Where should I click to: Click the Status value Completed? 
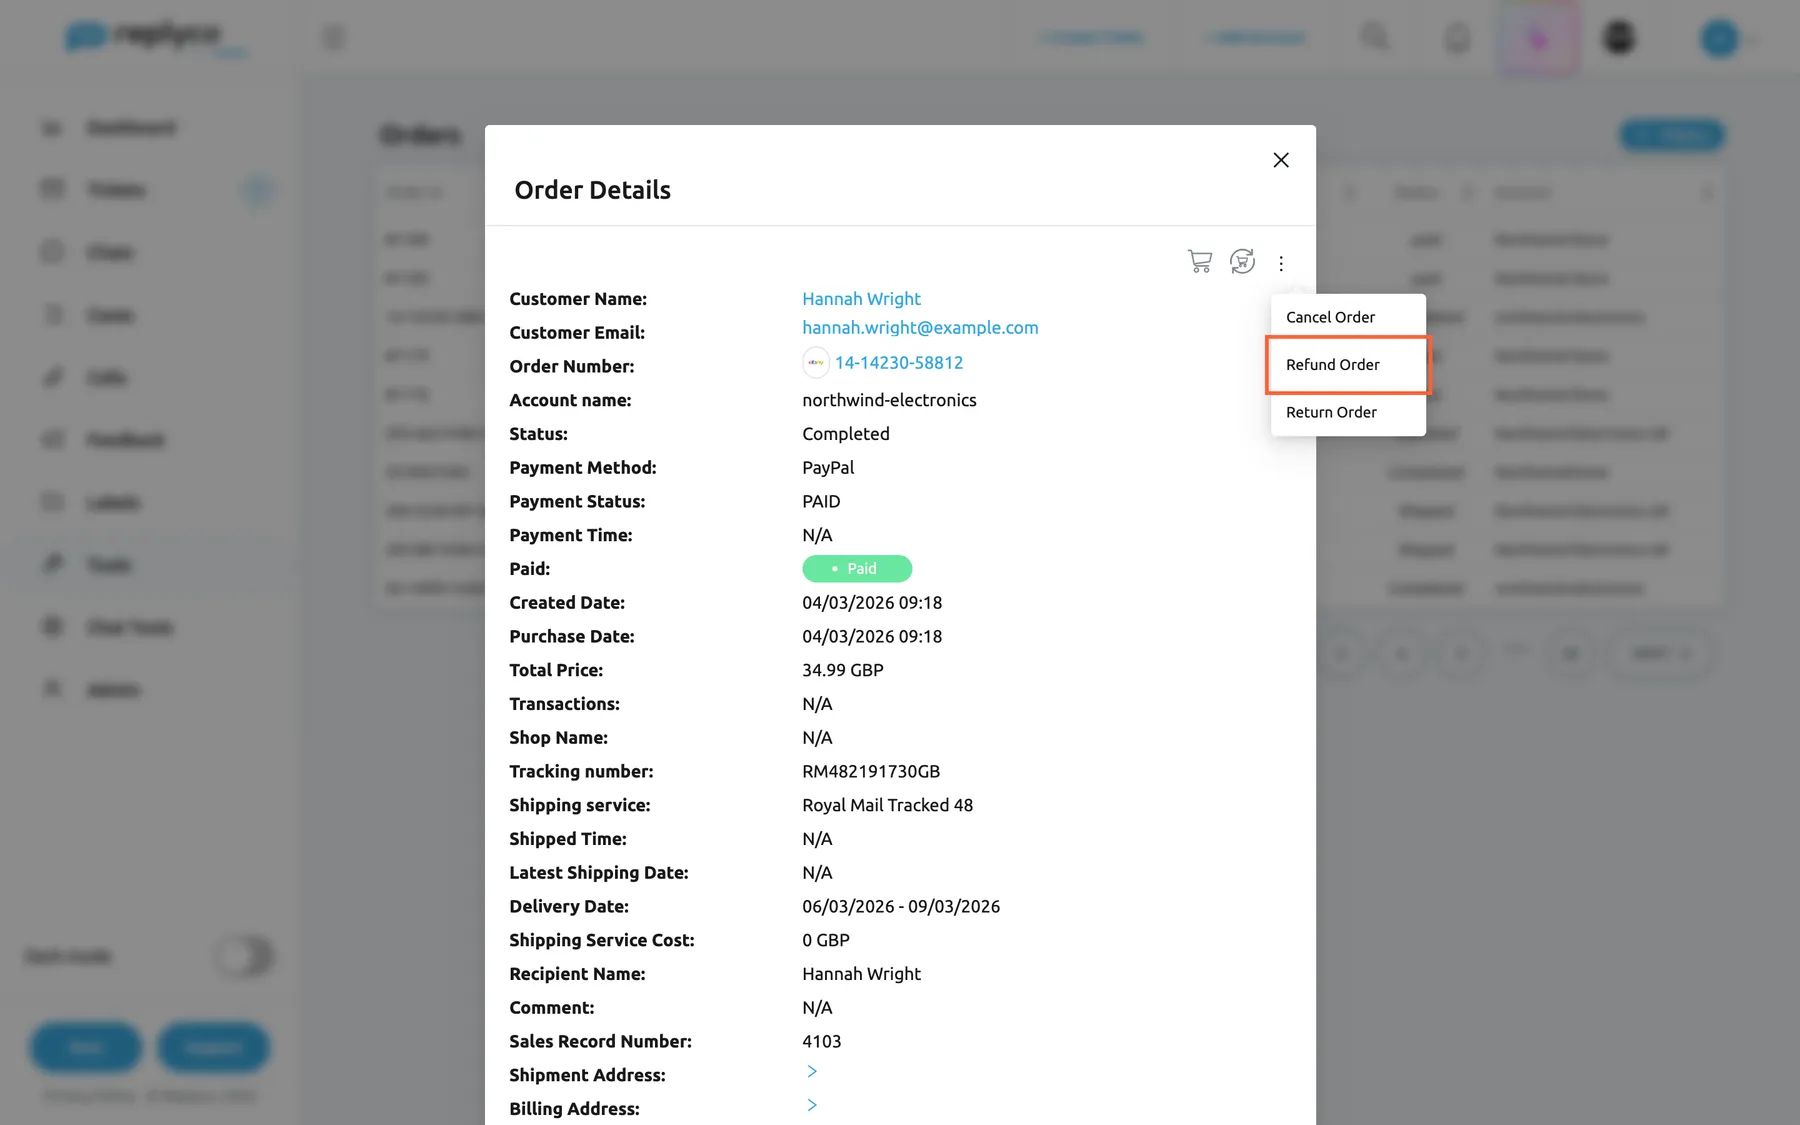[846, 434]
